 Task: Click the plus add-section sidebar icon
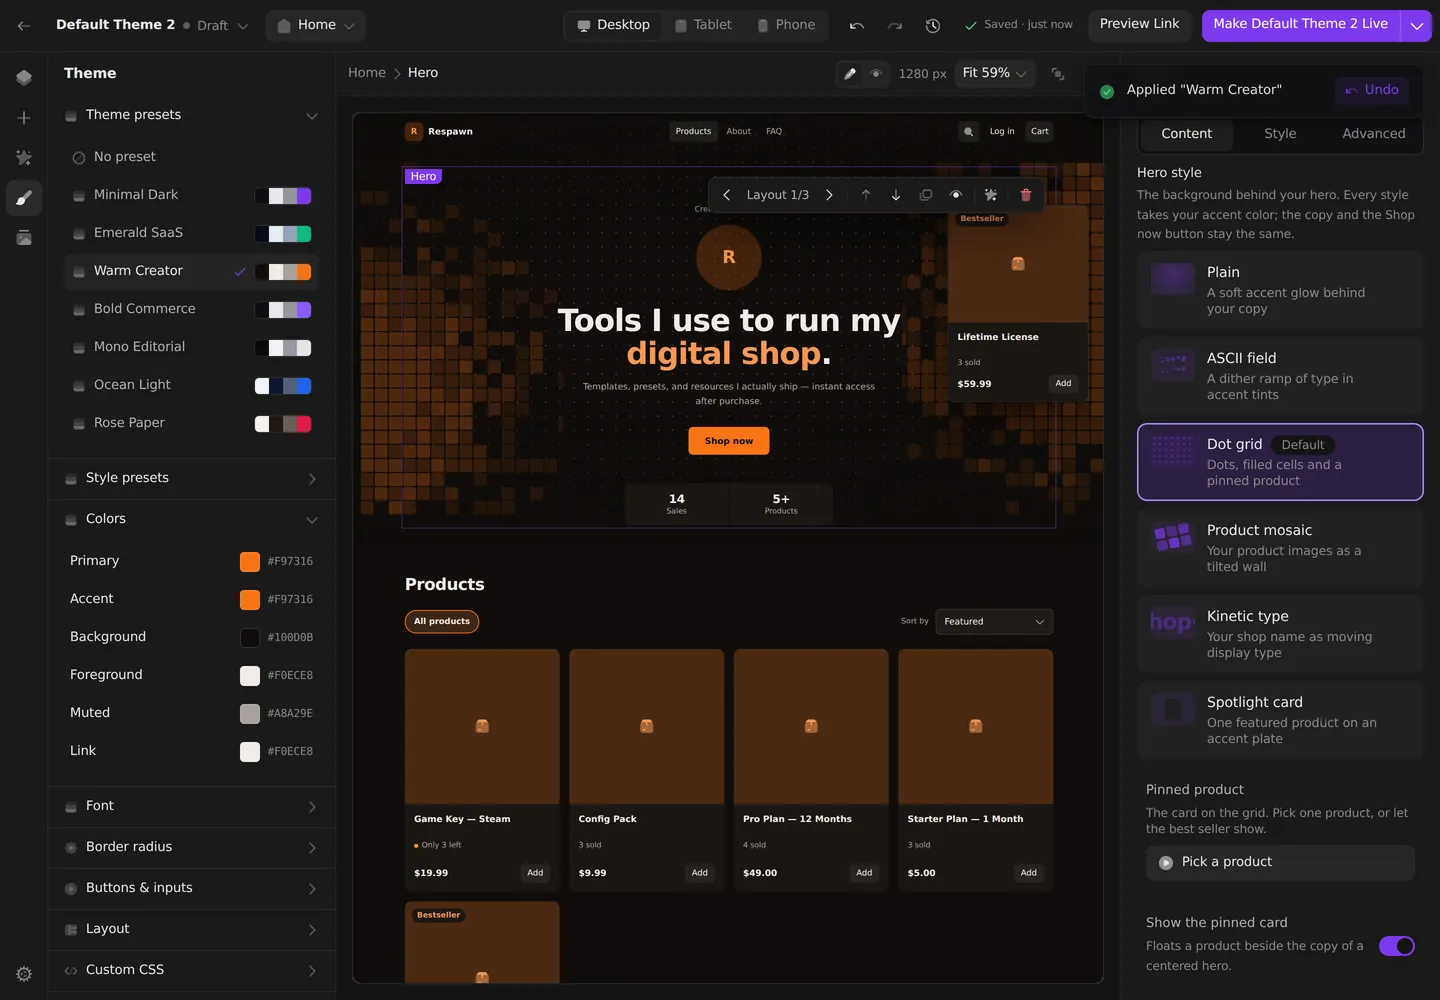pyautogui.click(x=24, y=118)
